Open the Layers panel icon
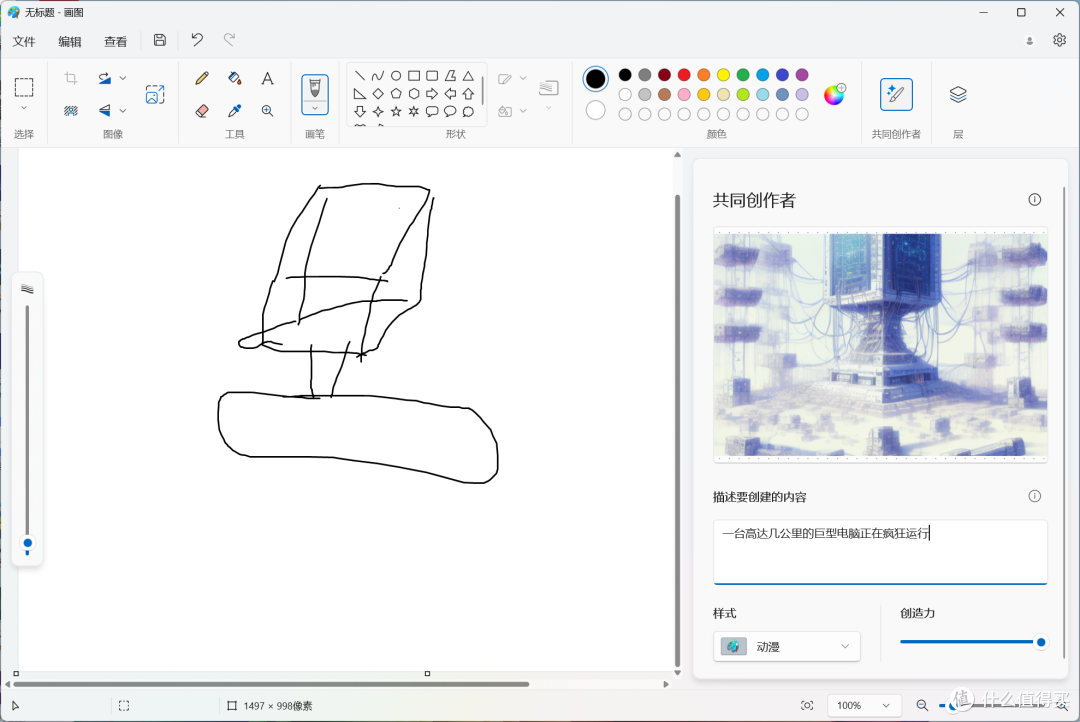 click(958, 94)
